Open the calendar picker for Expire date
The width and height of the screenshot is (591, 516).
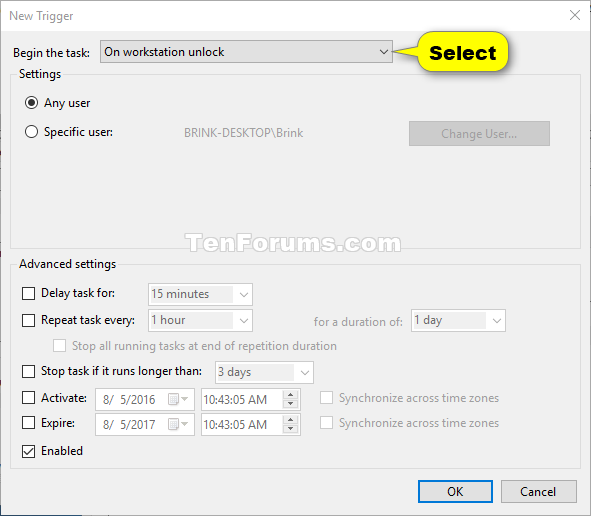pos(178,424)
